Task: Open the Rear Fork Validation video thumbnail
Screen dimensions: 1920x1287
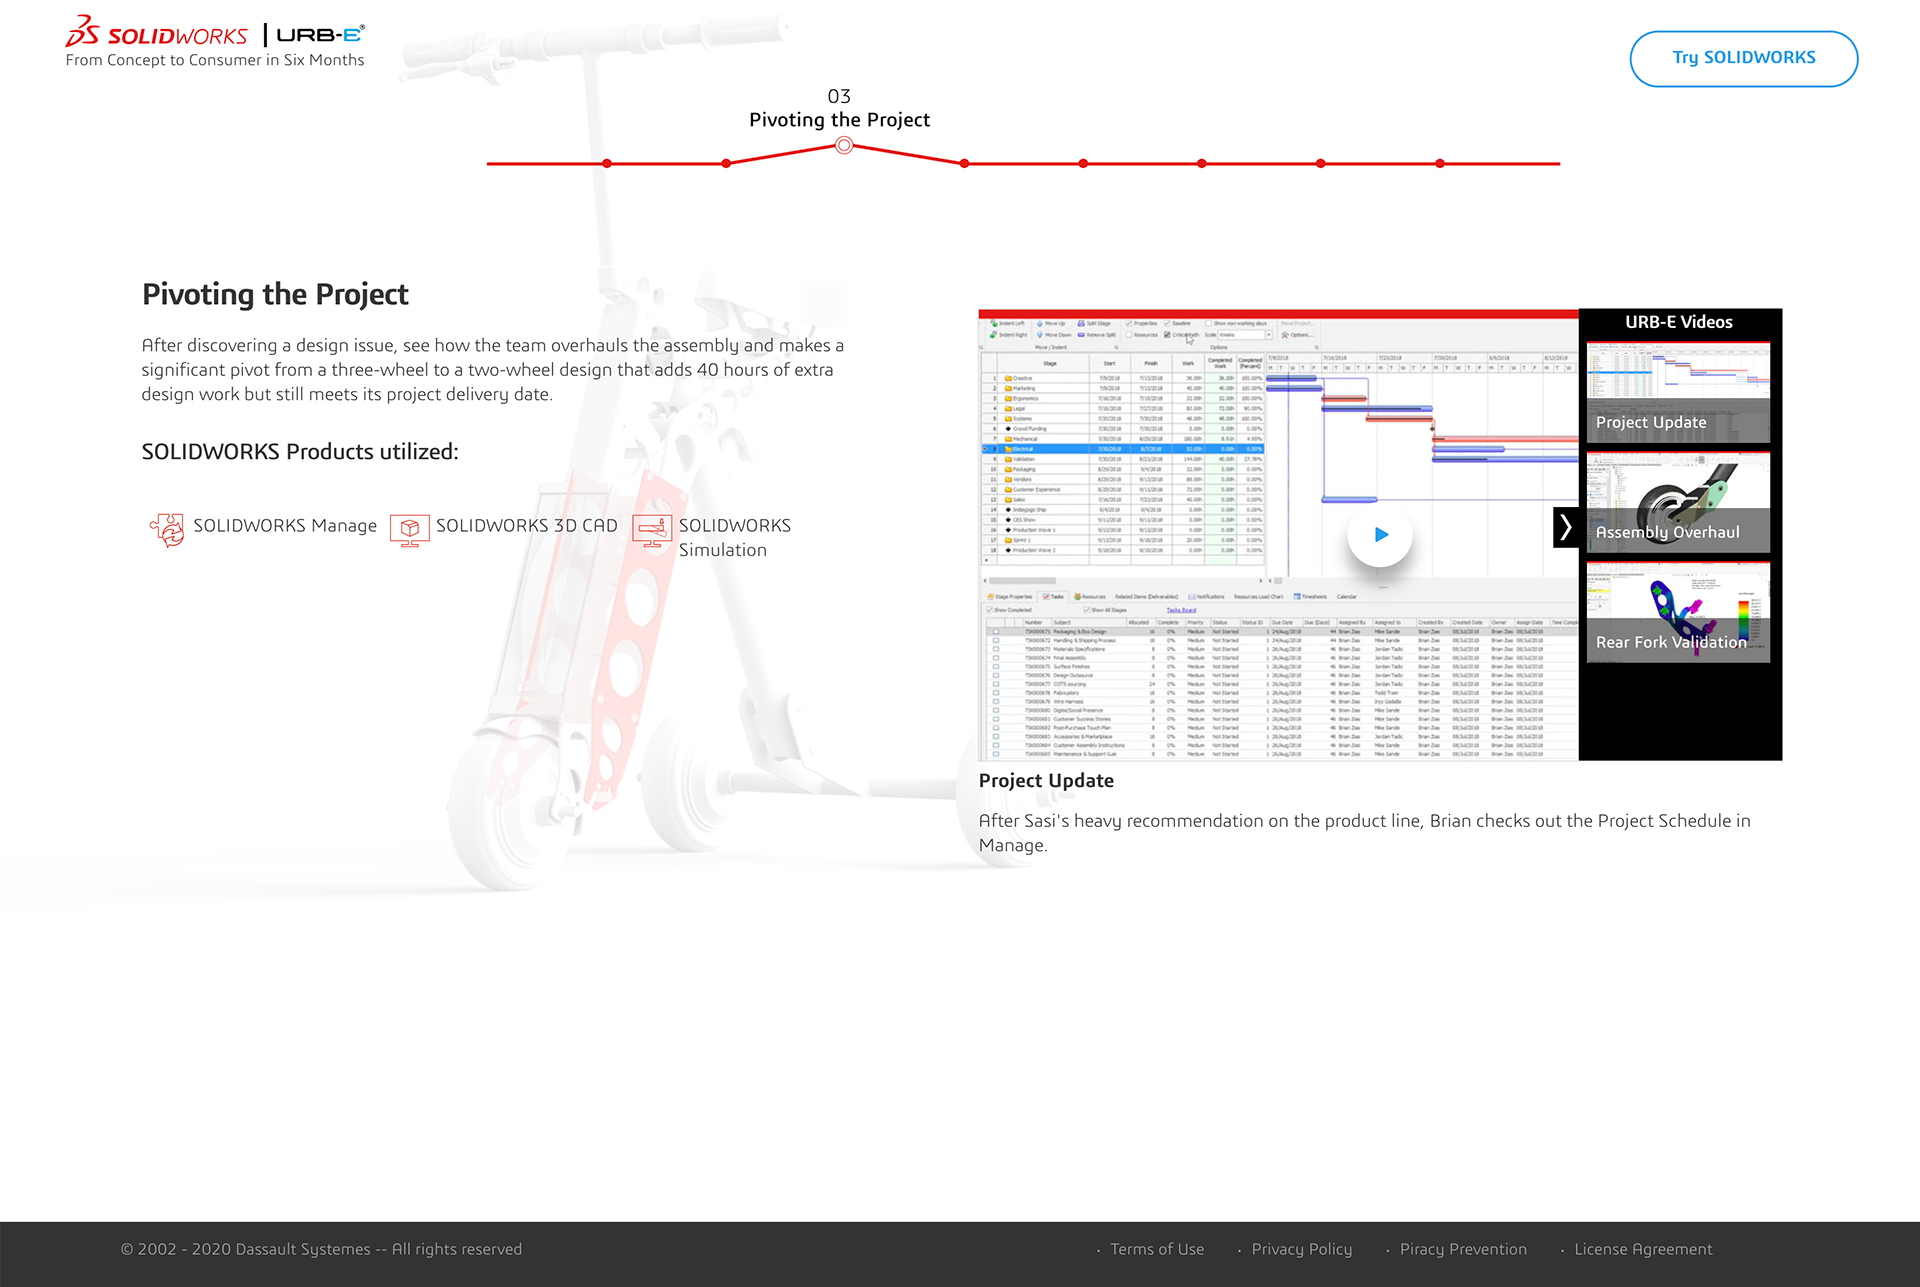Action: point(1678,613)
